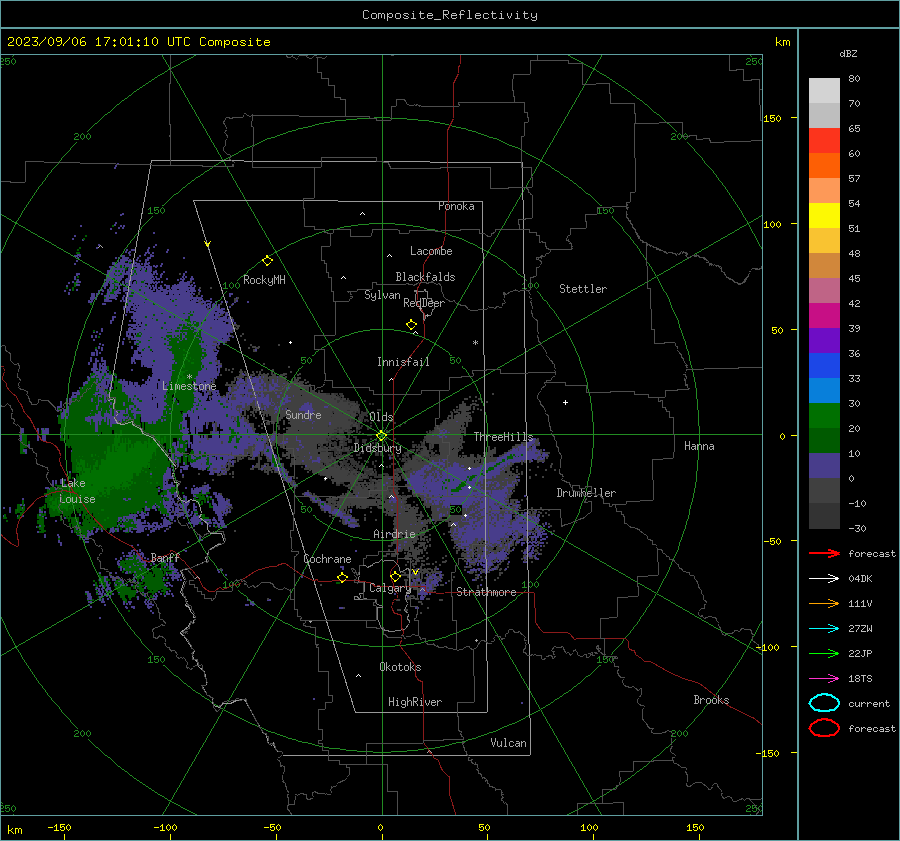The width and height of the screenshot is (900, 841).
Task: Click the Calgary city label
Action: click(390, 588)
